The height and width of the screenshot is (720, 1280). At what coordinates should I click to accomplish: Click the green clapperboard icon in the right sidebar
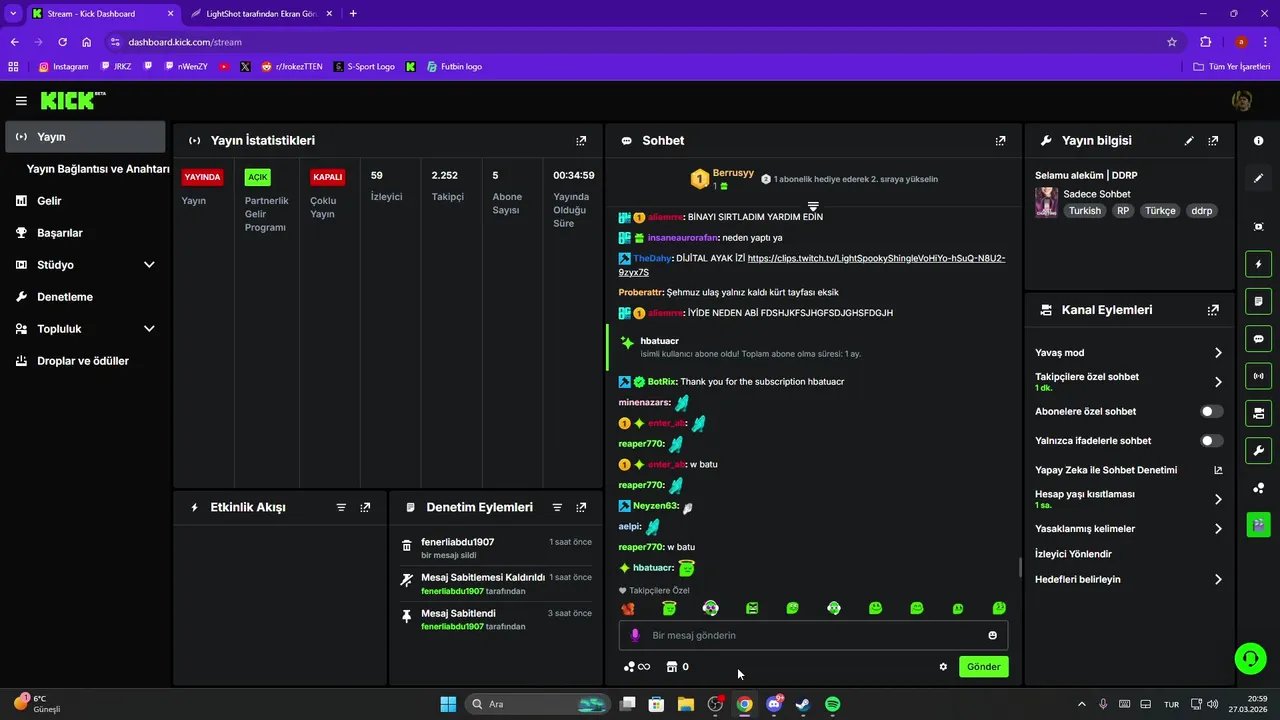pyautogui.click(x=1258, y=524)
